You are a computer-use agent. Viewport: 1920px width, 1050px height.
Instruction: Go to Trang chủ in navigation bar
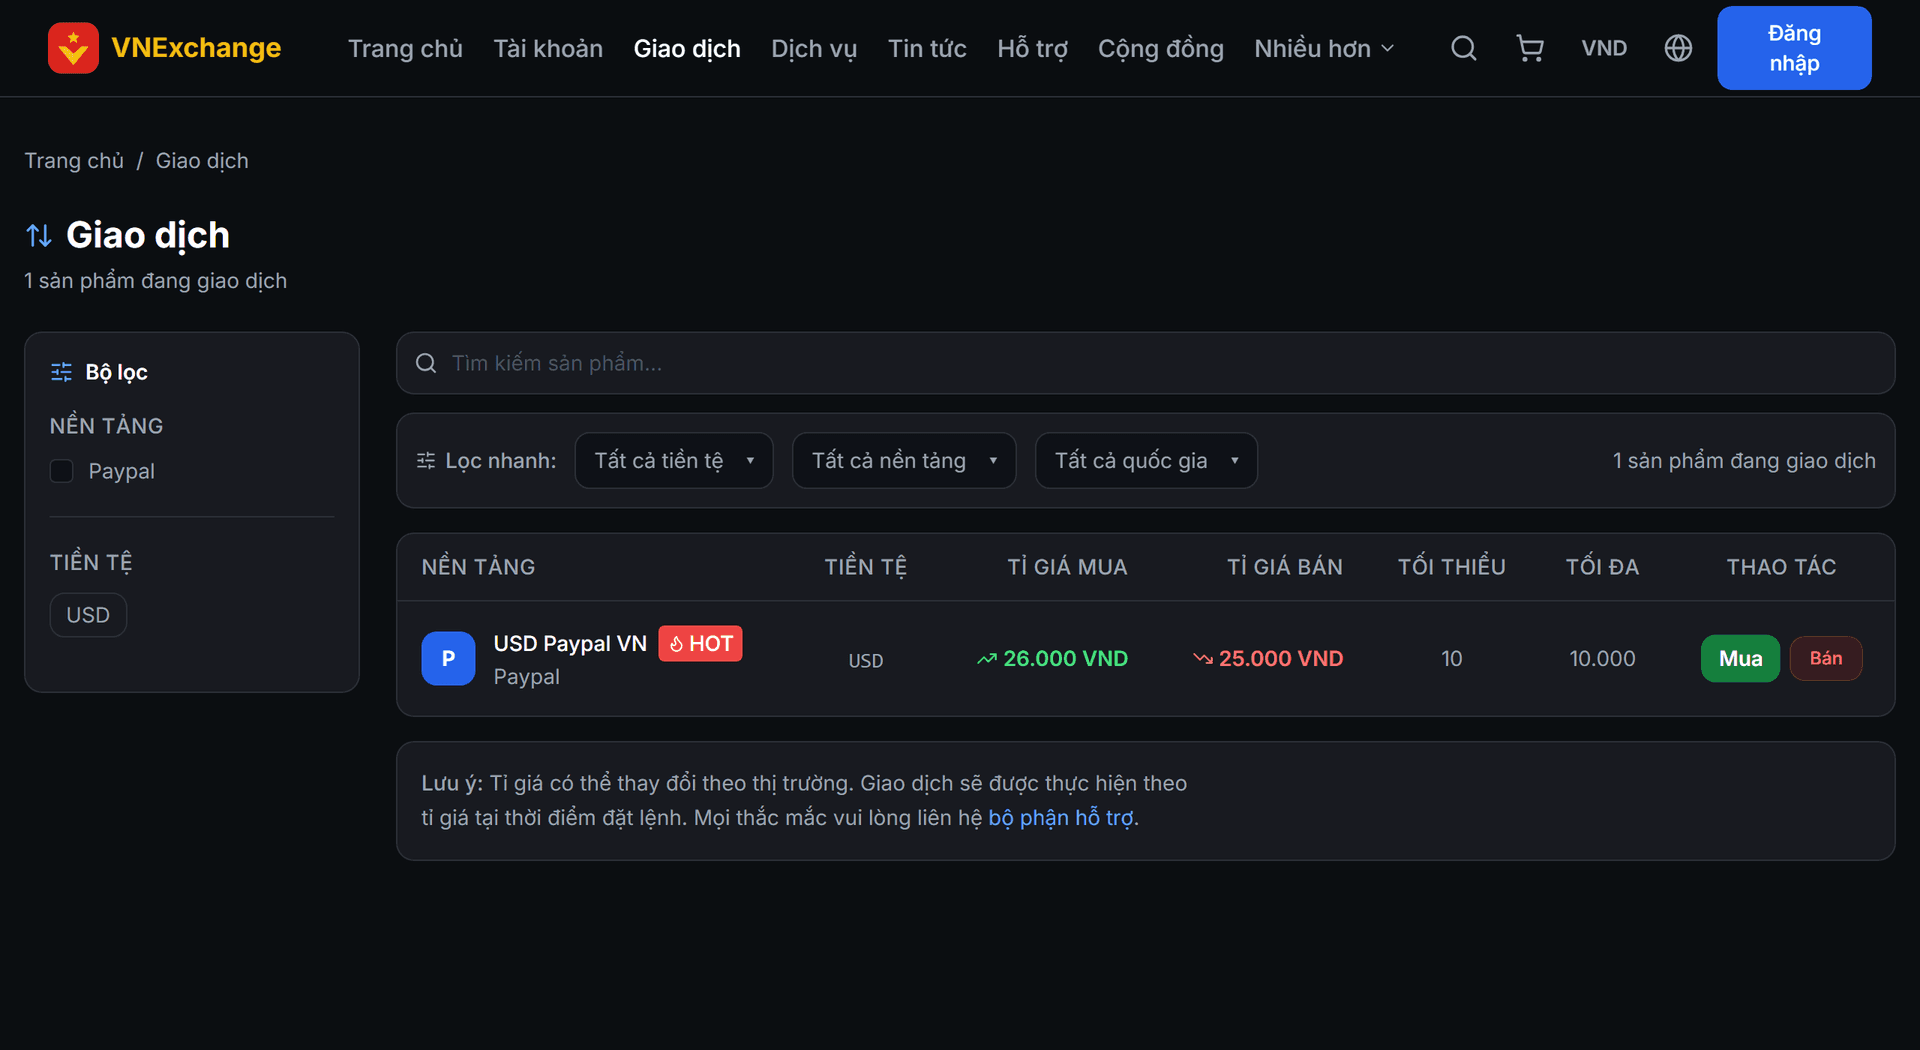click(x=405, y=48)
